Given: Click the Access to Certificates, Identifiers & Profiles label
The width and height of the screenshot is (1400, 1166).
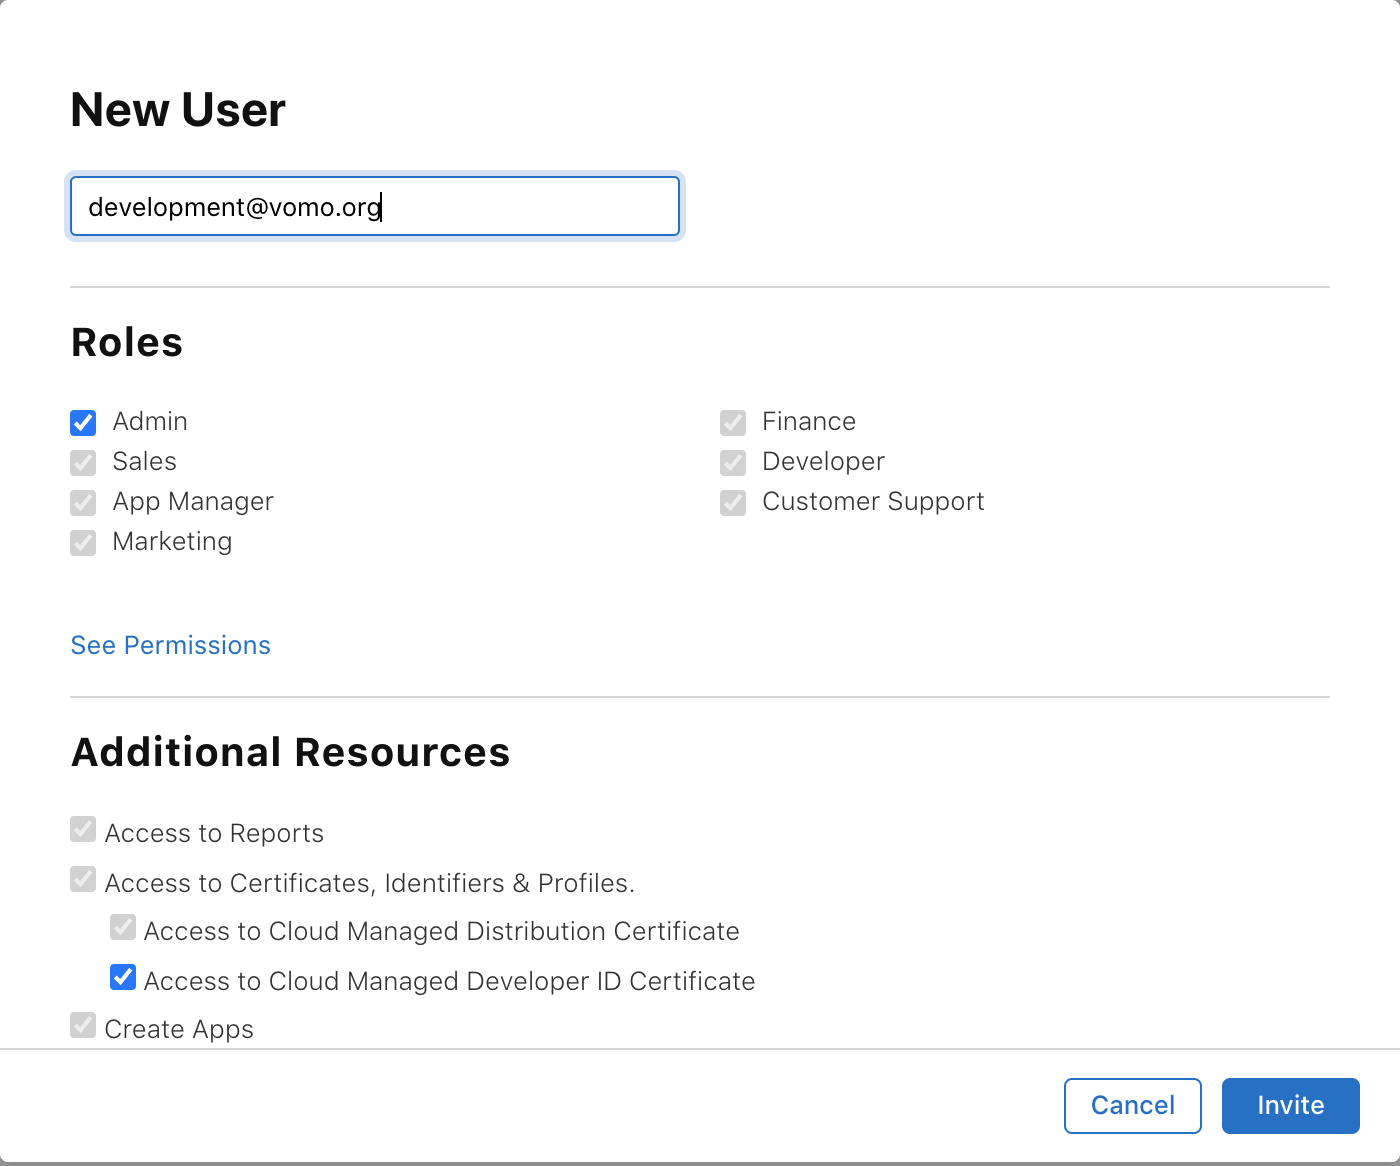Looking at the screenshot, I should tap(370, 883).
